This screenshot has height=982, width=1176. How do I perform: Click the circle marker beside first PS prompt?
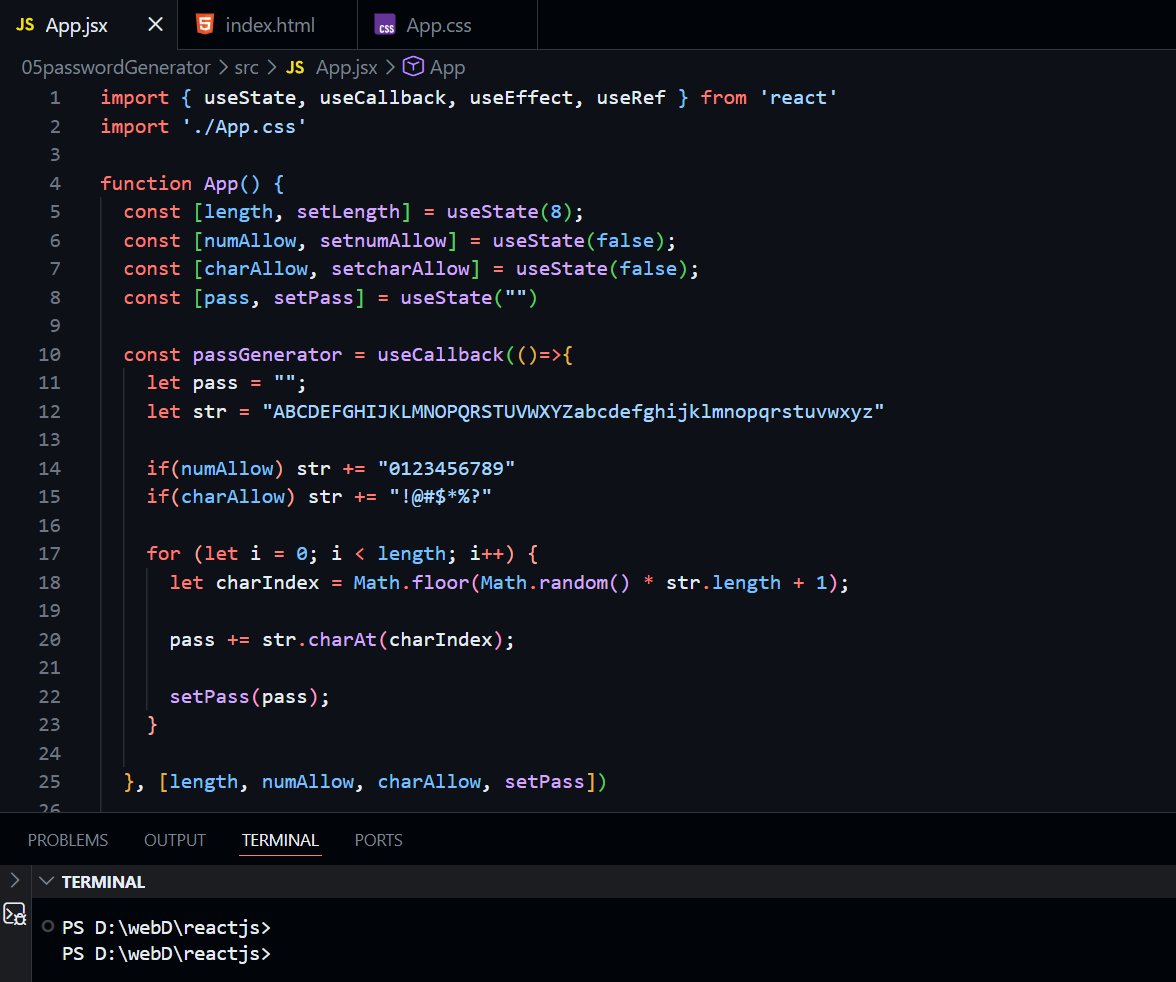tap(48, 926)
